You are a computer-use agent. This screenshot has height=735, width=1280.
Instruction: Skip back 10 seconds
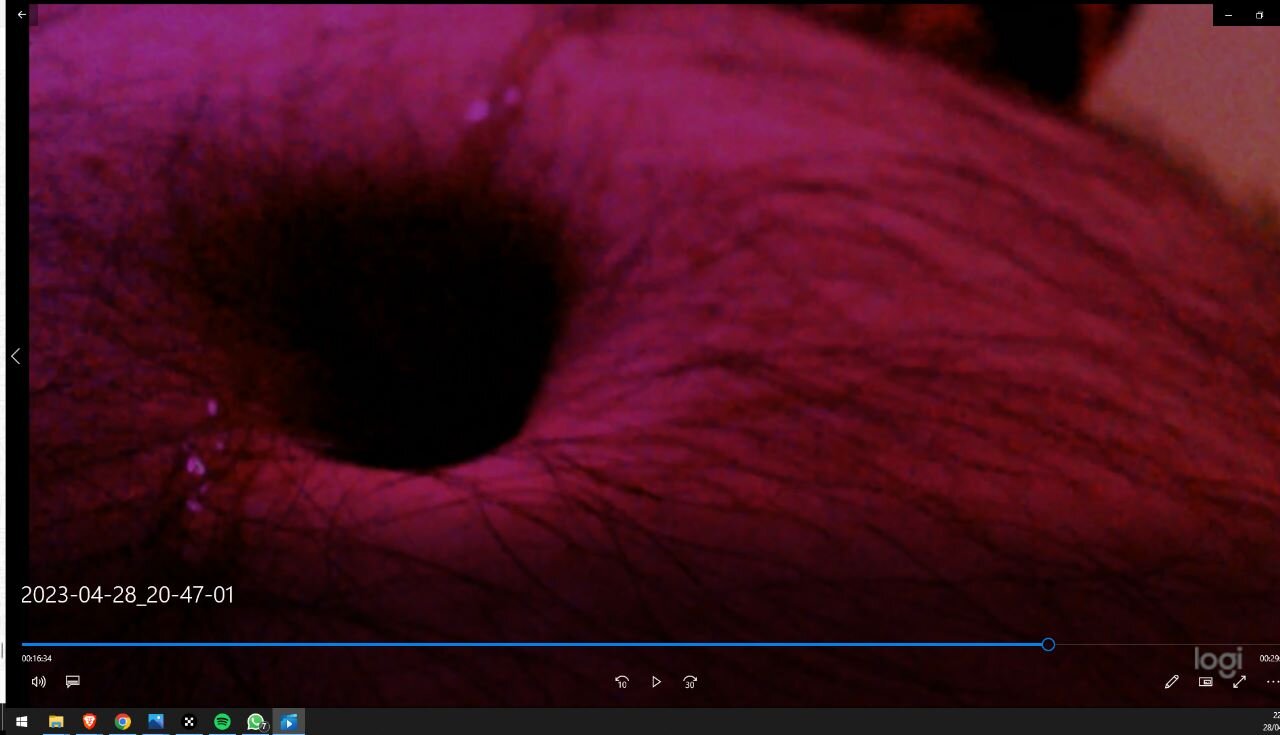pos(622,682)
